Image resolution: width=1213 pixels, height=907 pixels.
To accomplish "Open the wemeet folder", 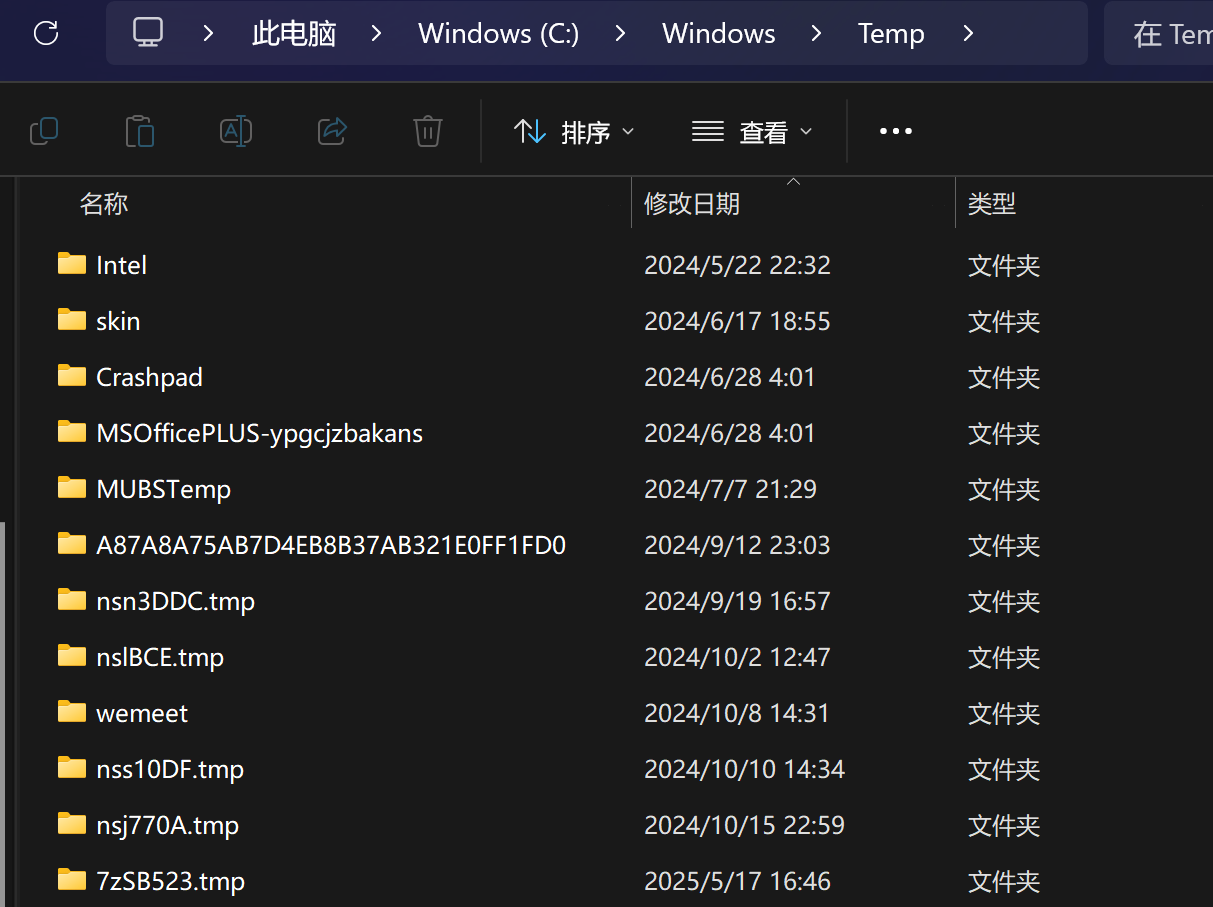I will pos(141,712).
